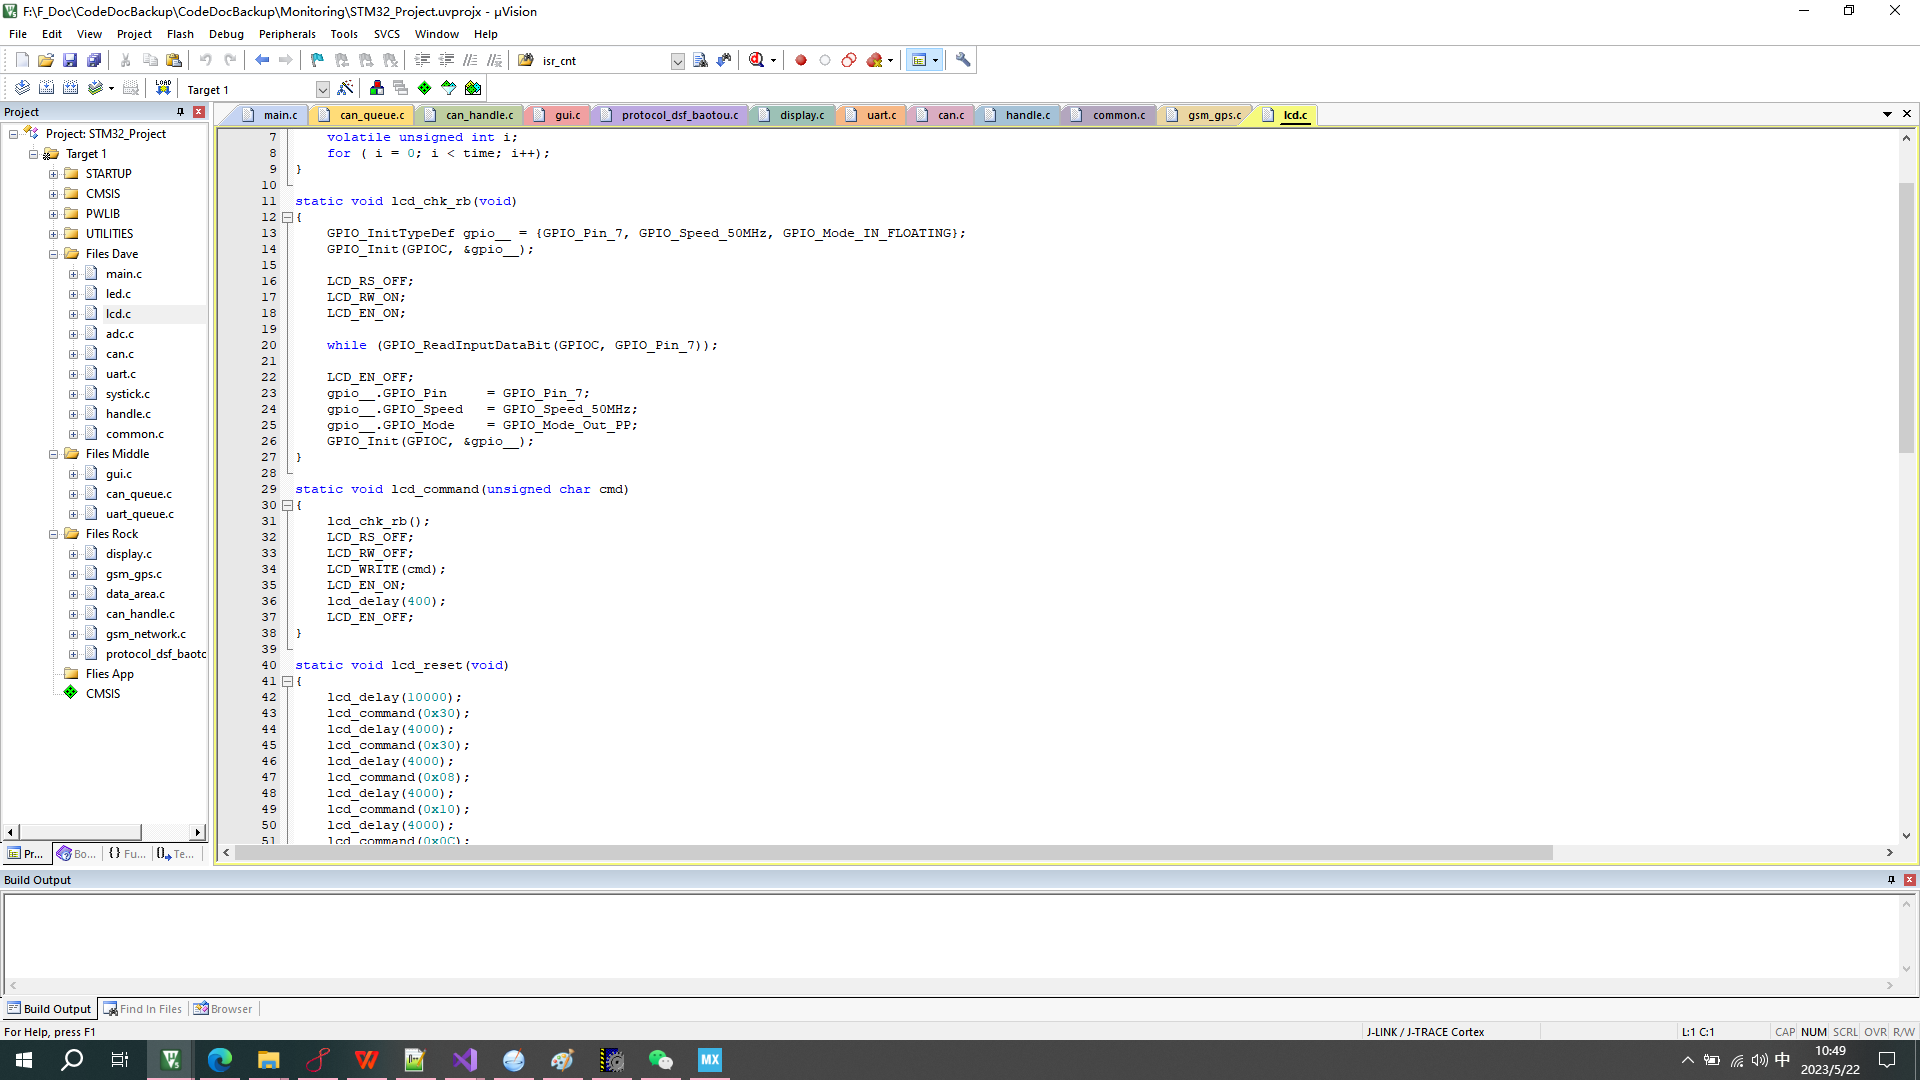The image size is (1920, 1080).
Task: Save the current file with the floppy icon
Action: [x=70, y=60]
